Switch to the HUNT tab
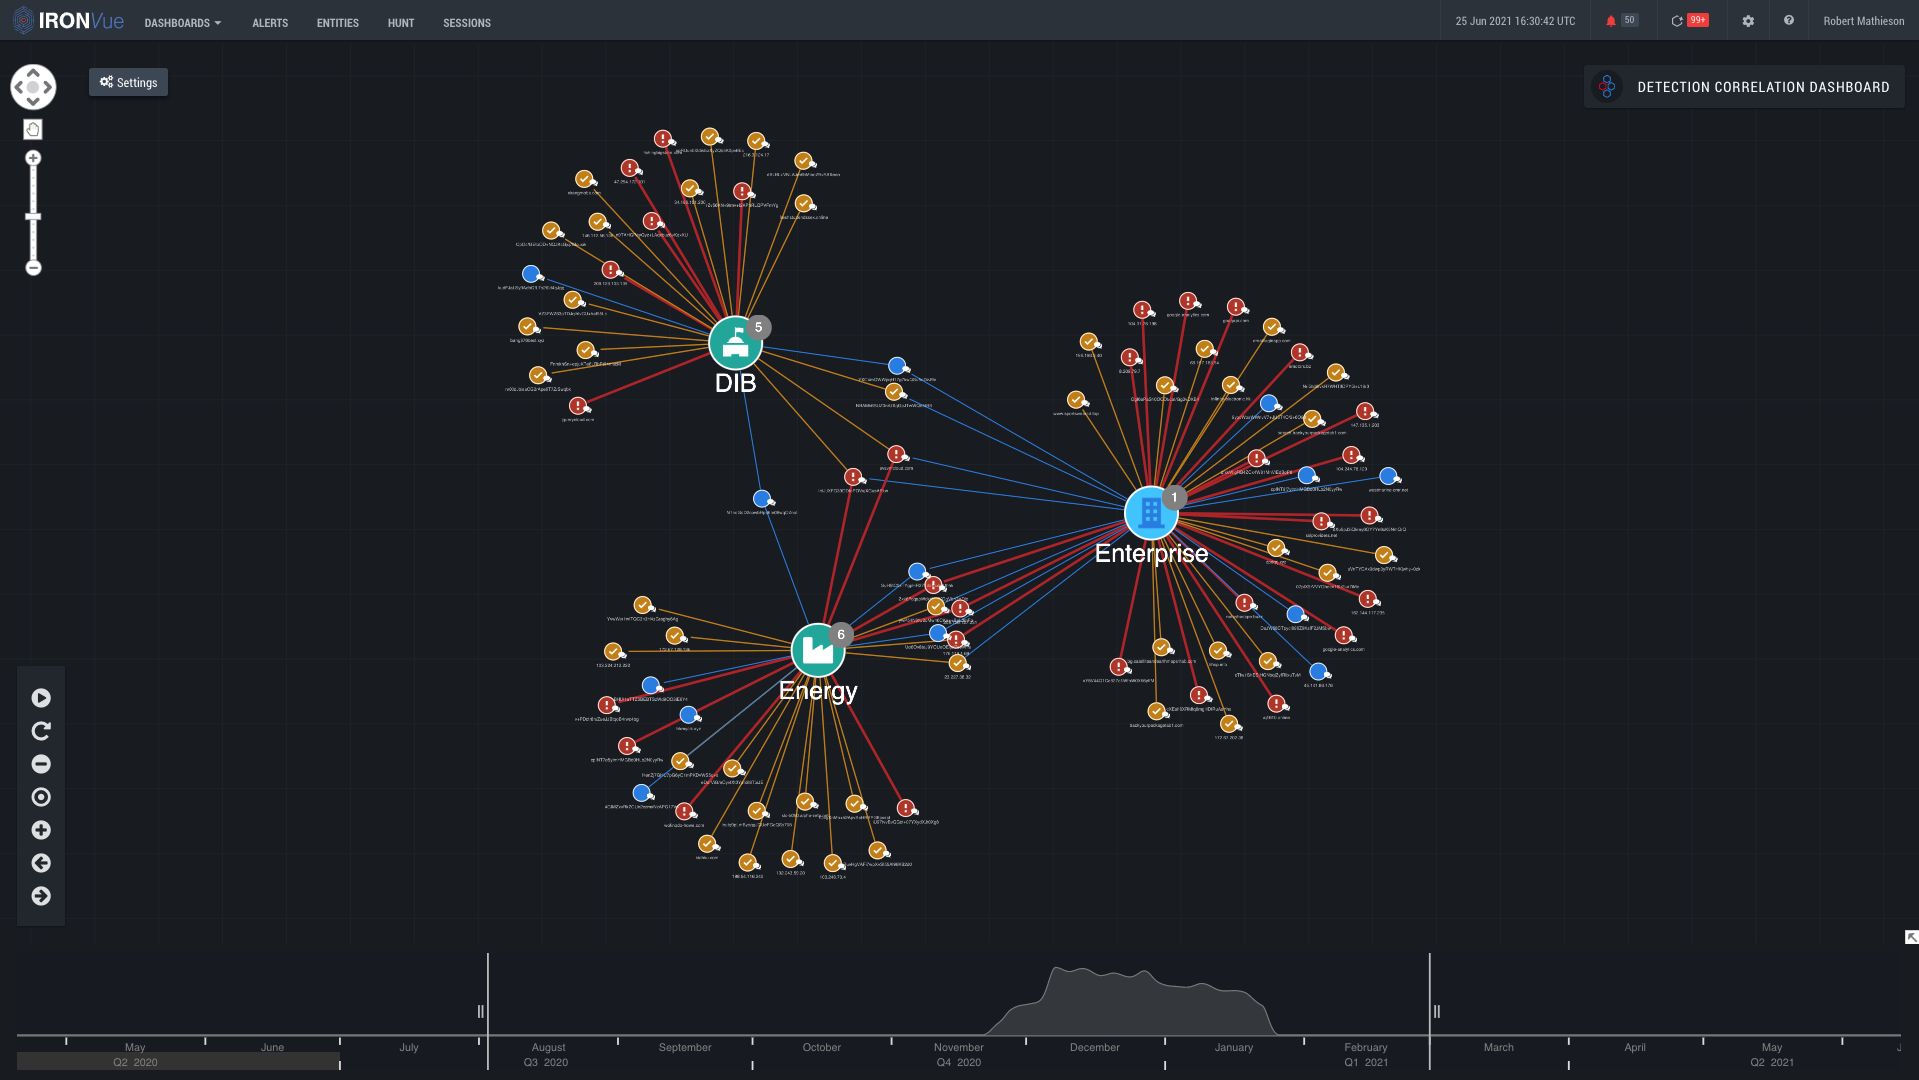Viewport: 1919px width, 1080px height. pos(400,22)
